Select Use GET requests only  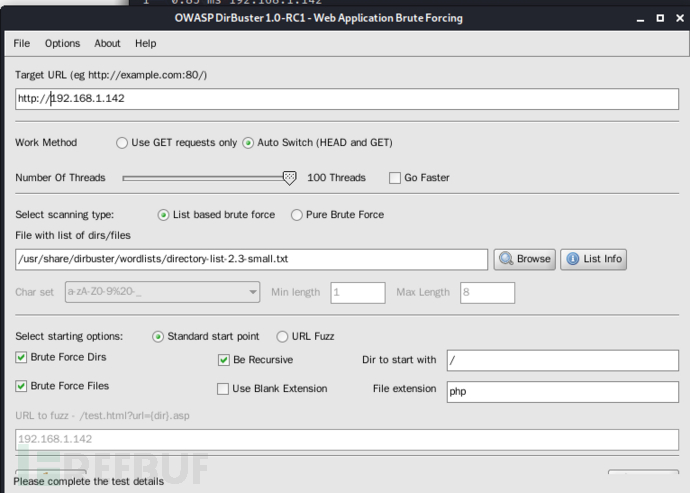[122, 143]
